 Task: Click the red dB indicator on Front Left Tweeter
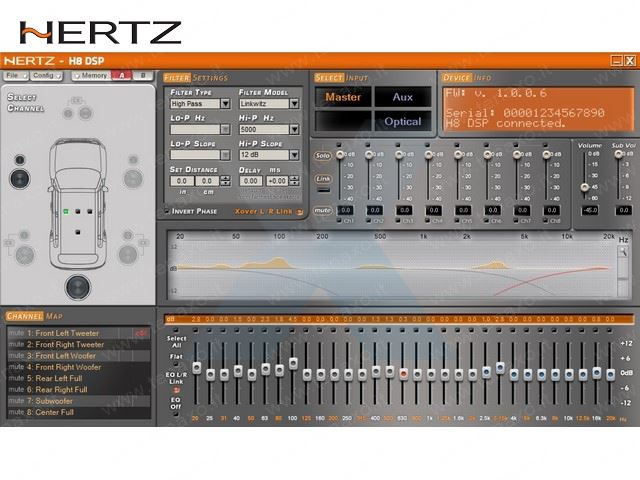(x=141, y=333)
